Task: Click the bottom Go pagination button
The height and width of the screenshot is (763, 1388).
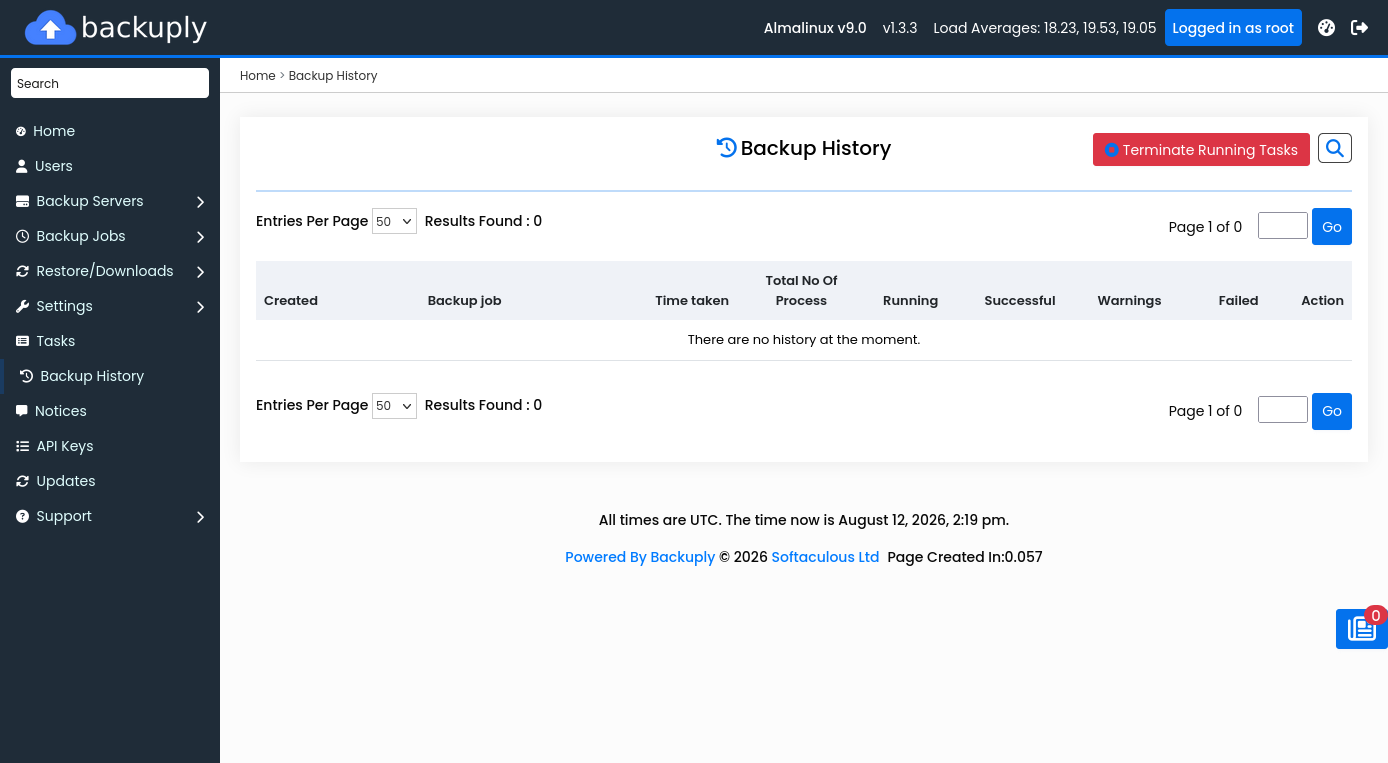Action: click(x=1332, y=411)
